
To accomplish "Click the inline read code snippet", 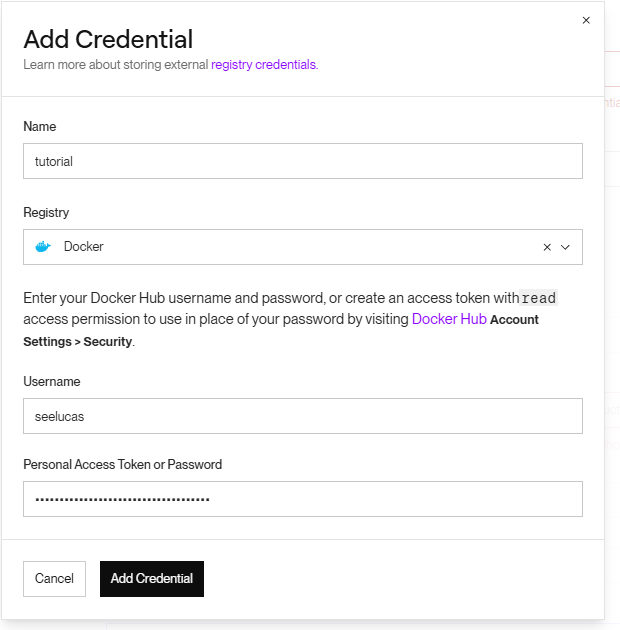I will [538, 298].
